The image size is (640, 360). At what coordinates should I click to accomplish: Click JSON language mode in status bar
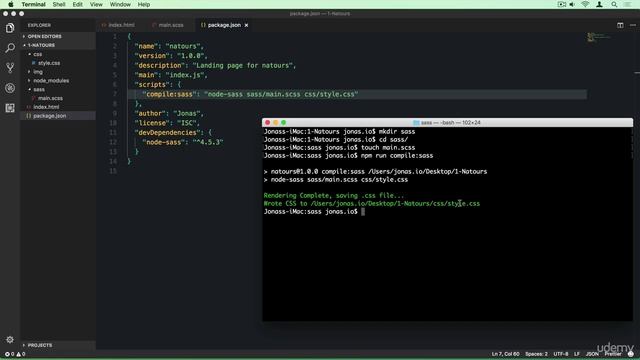pyautogui.click(x=592, y=354)
